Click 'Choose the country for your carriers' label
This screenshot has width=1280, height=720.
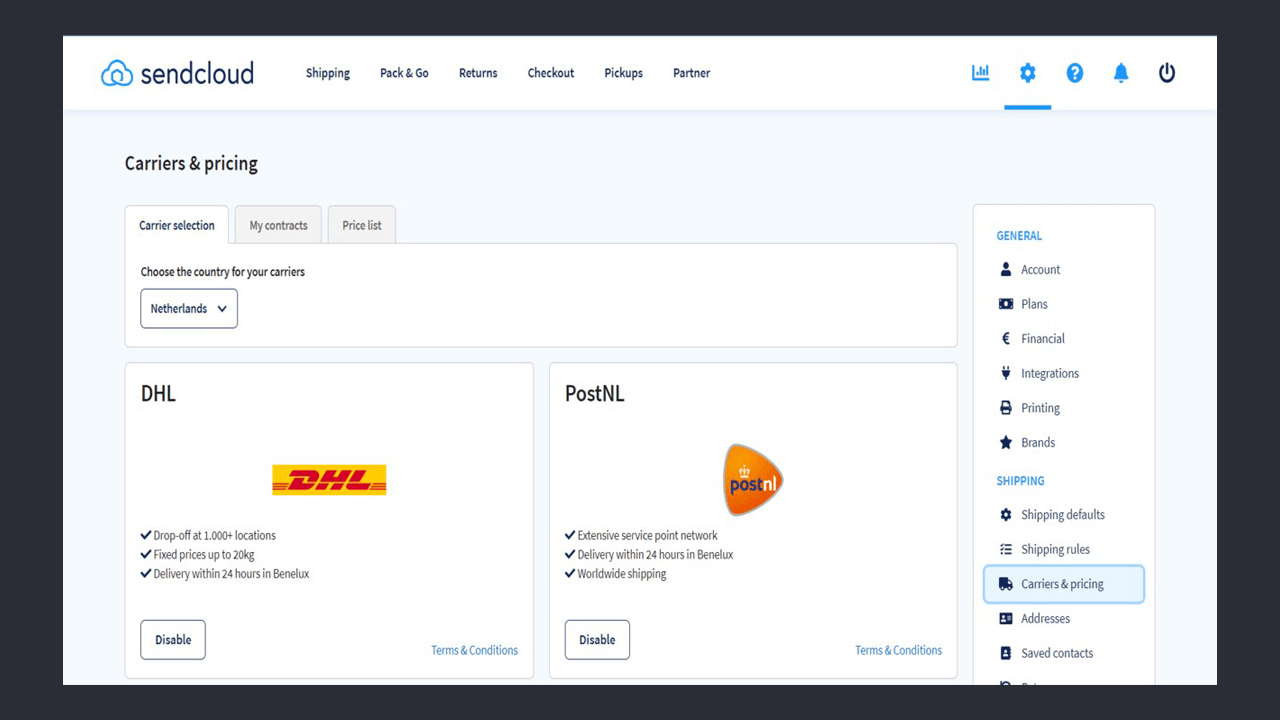[x=223, y=272]
